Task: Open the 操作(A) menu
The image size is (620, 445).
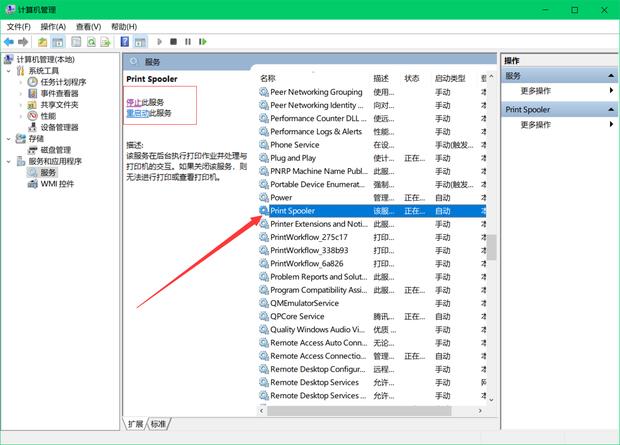Action: click(54, 26)
